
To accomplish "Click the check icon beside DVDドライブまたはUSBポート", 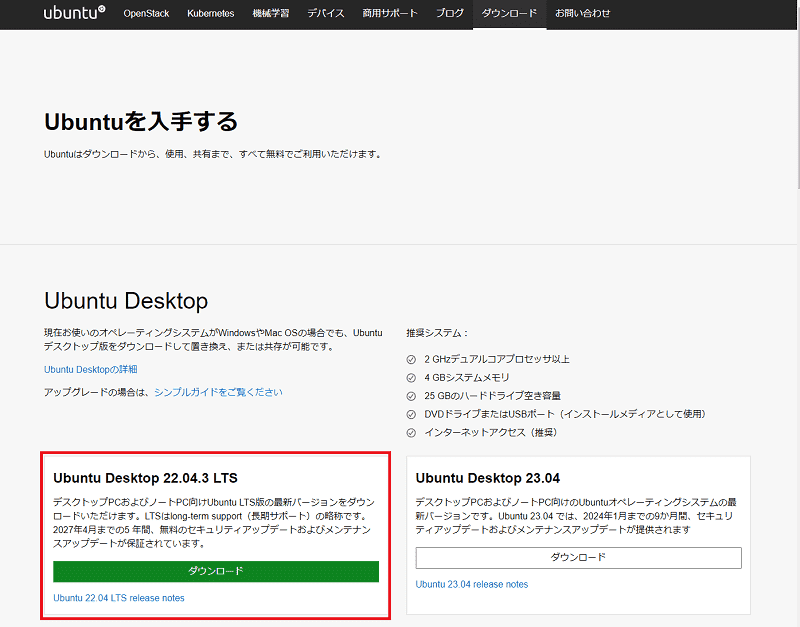I will [x=411, y=414].
